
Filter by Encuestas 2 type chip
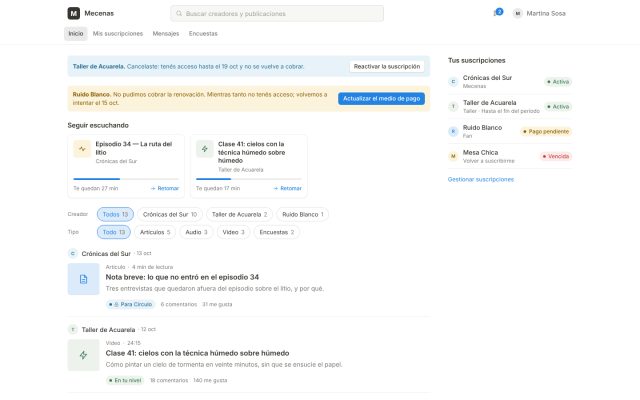click(277, 232)
